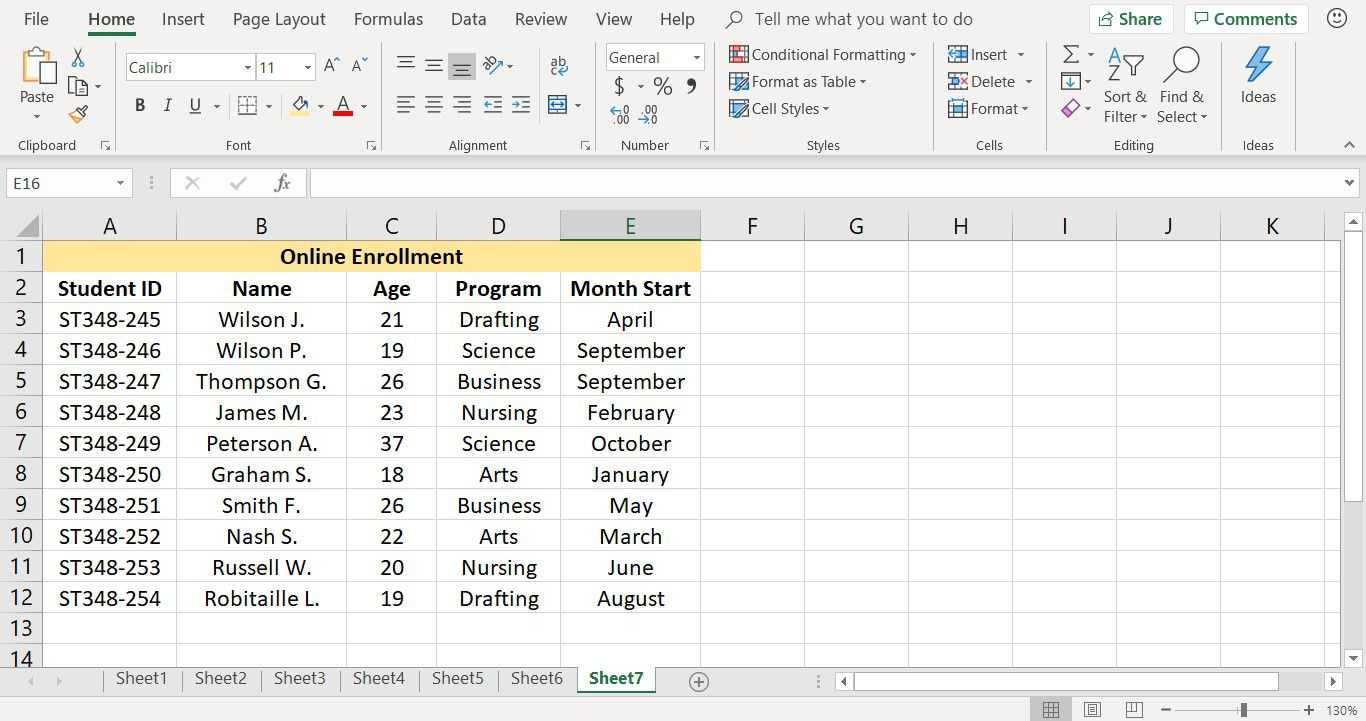Click the yellow Fill Color swatch
This screenshot has height=721, width=1366.
(300, 105)
